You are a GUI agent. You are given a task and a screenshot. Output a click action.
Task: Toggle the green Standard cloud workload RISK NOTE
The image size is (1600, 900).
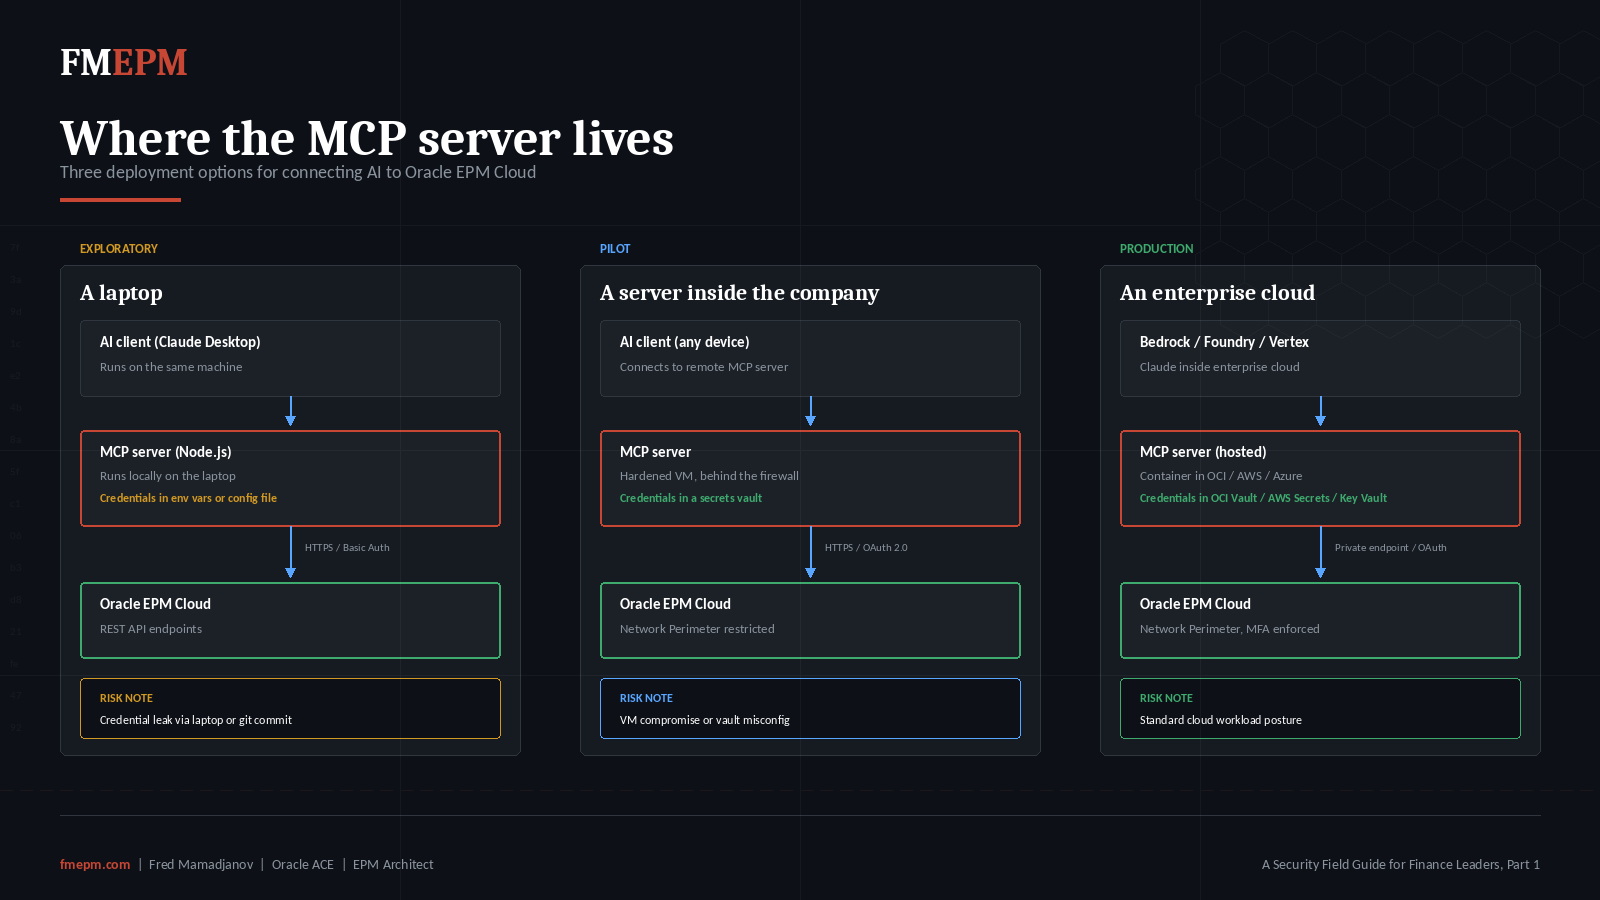click(x=1320, y=708)
